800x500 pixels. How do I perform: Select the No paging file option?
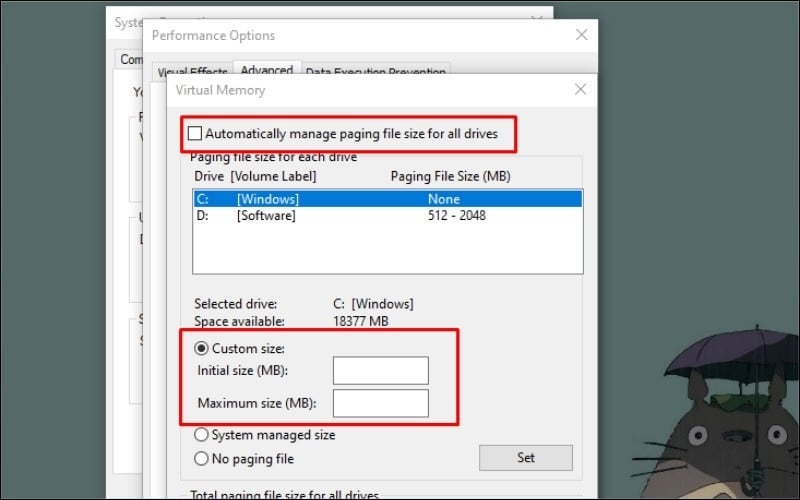(201, 459)
